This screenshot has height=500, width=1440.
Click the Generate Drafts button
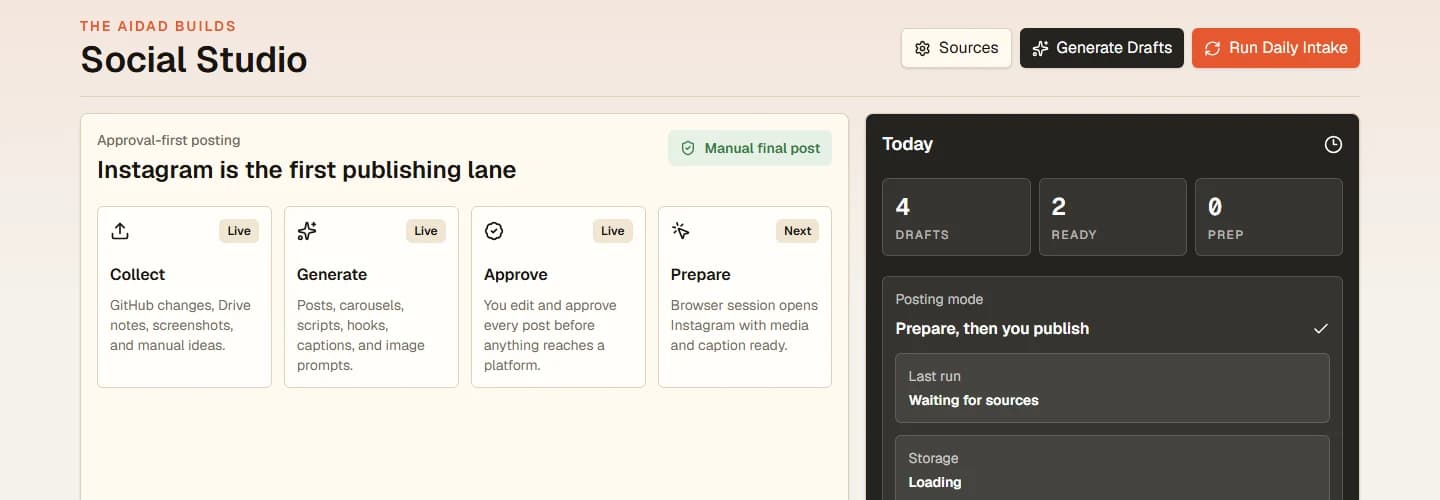click(1102, 48)
